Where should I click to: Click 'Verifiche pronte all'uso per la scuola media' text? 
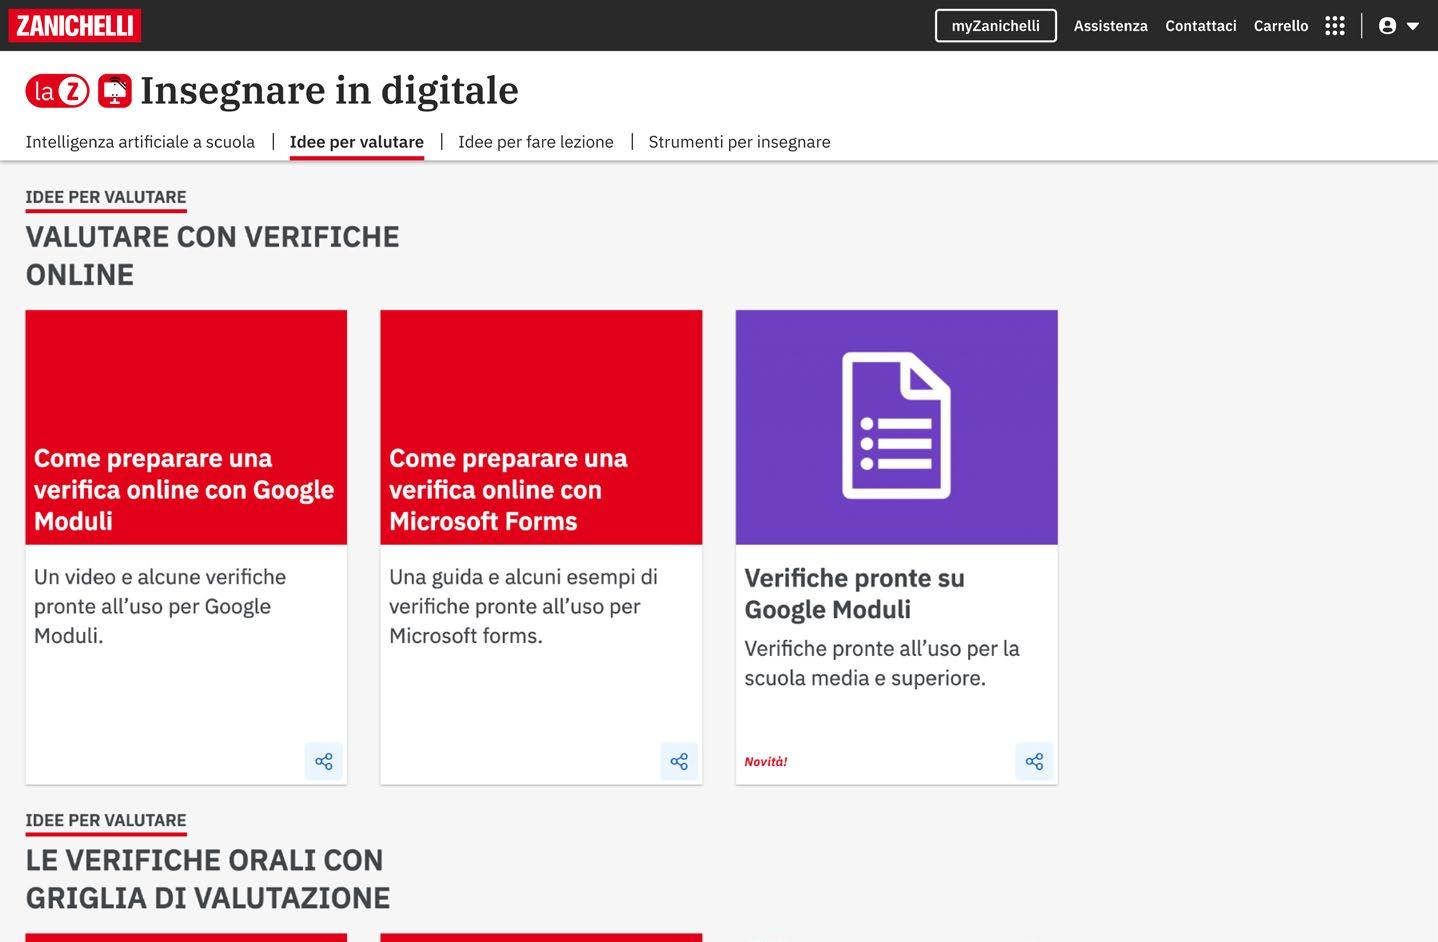click(882, 663)
